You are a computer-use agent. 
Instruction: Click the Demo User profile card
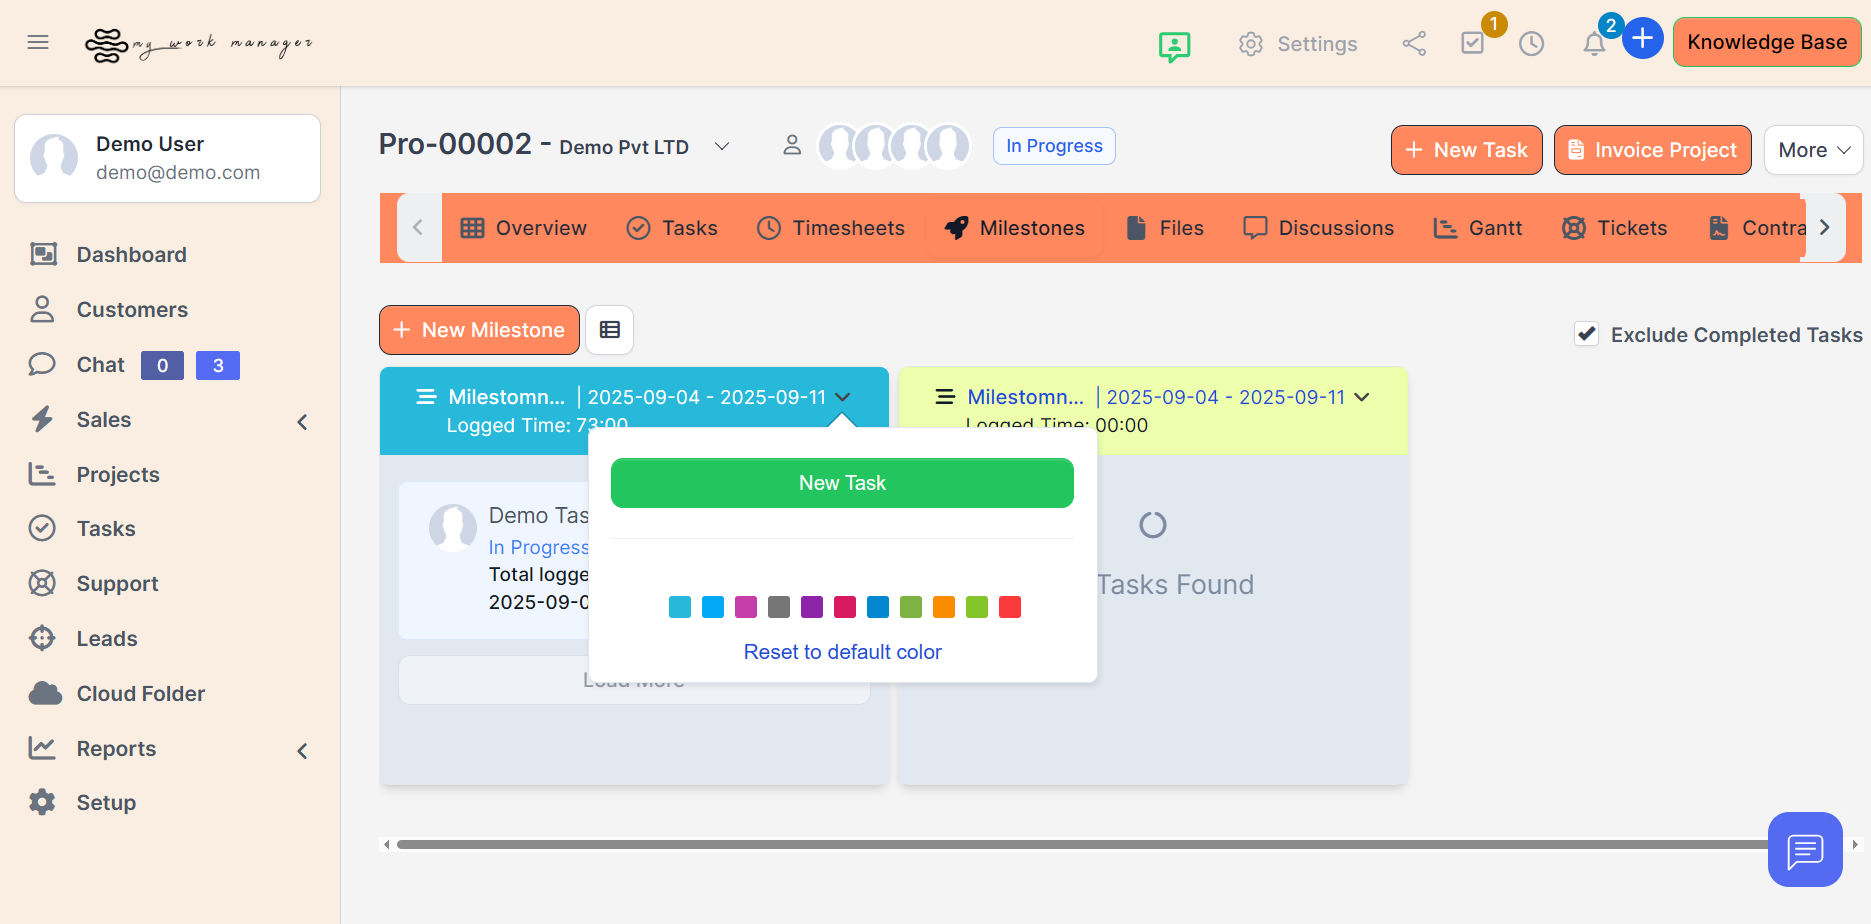click(x=167, y=158)
